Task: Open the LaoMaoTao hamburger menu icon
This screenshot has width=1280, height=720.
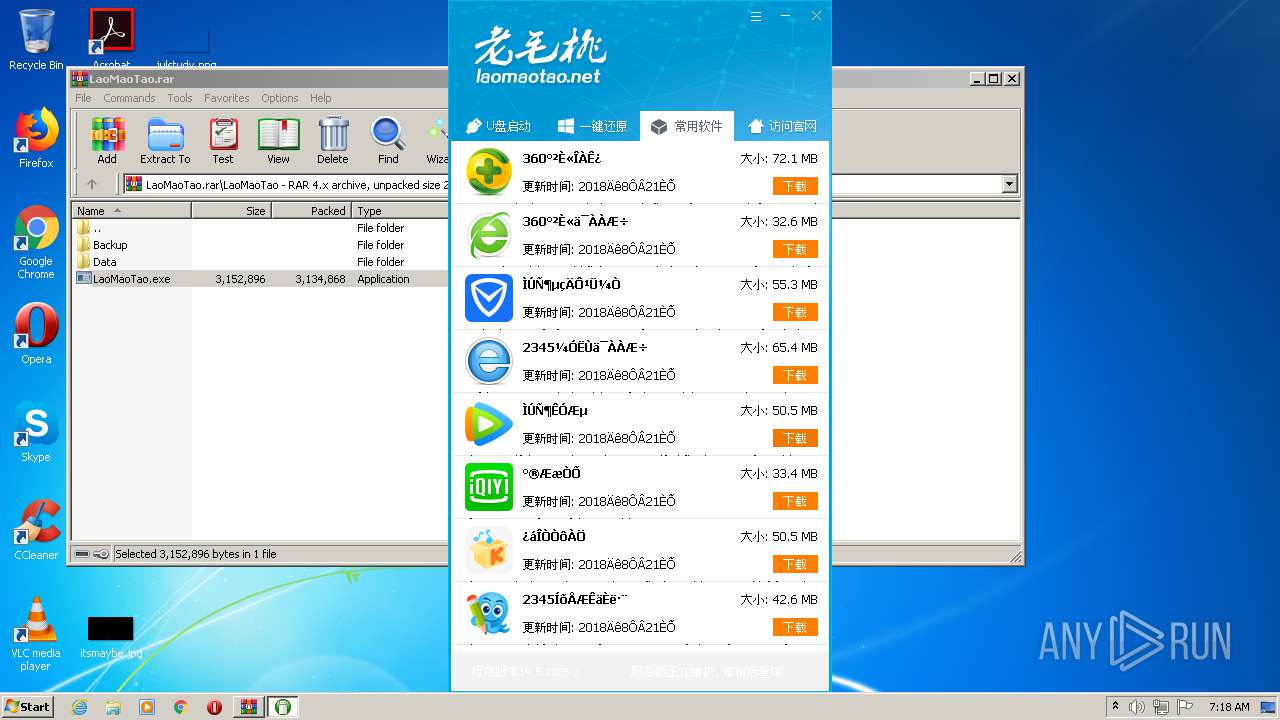Action: 756,16
